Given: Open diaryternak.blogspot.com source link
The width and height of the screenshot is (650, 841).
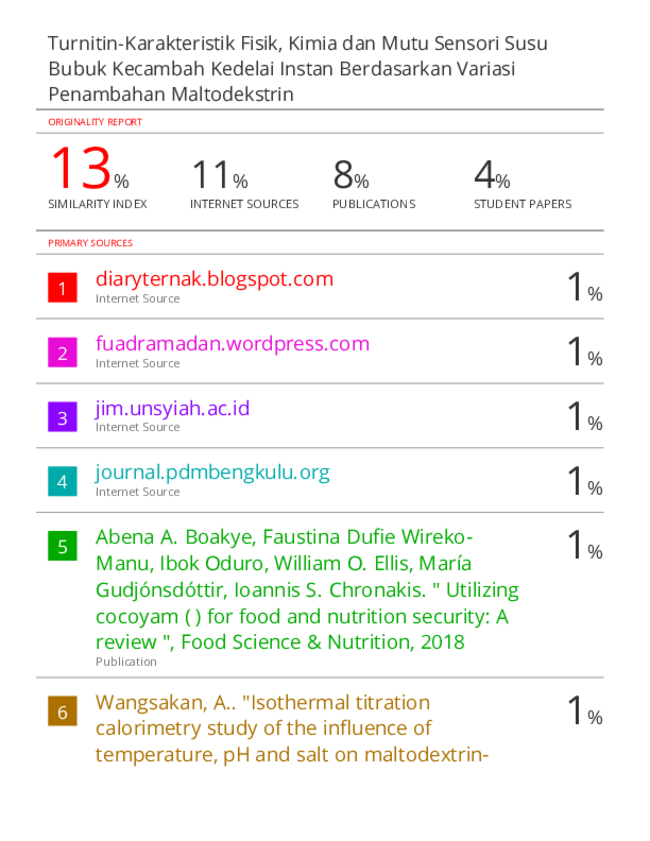Looking at the screenshot, I should coord(215,279).
